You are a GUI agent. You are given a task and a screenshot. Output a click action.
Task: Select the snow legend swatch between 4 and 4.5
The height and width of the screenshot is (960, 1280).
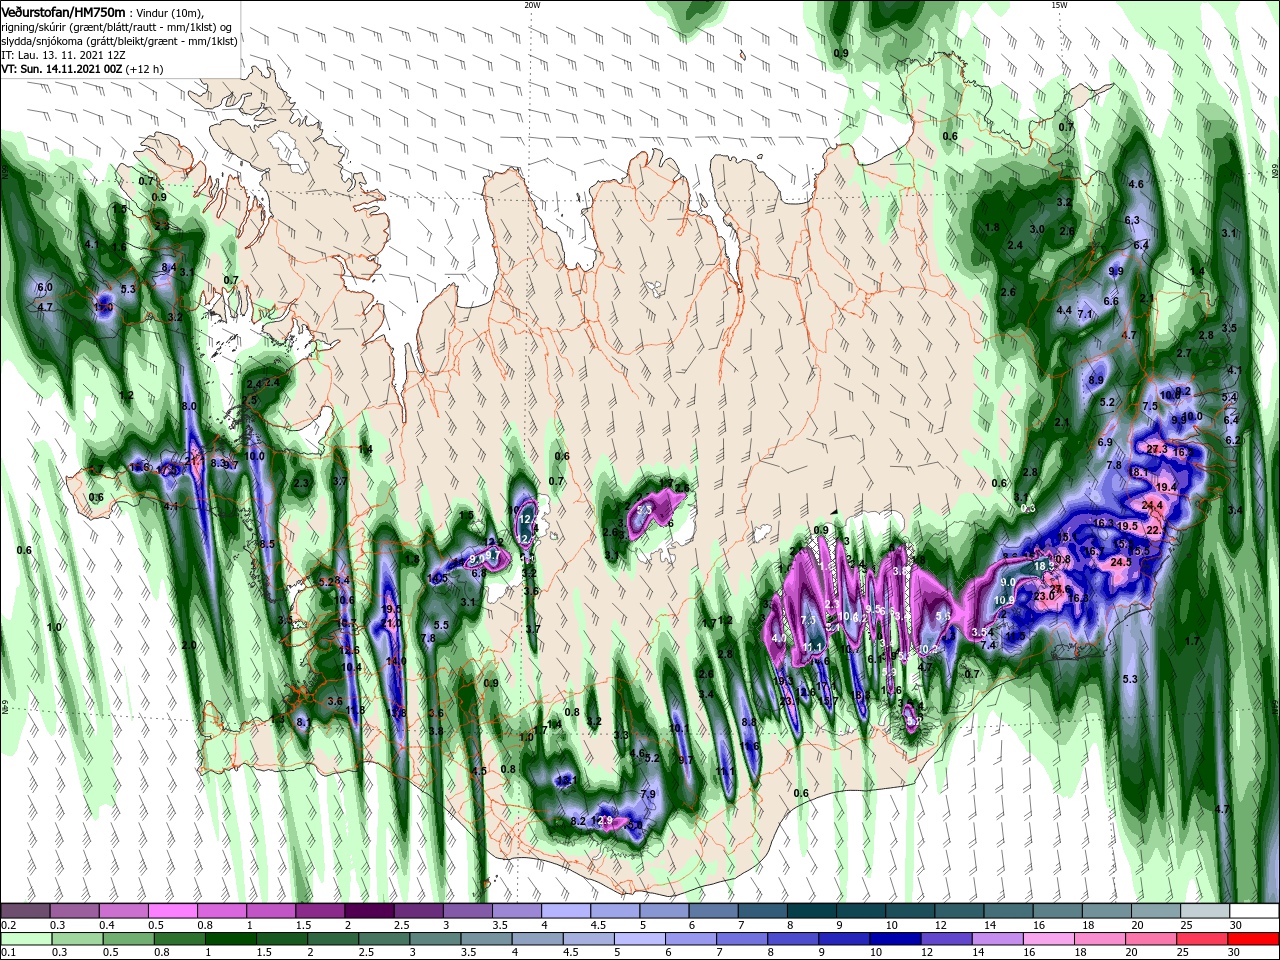tap(564, 911)
